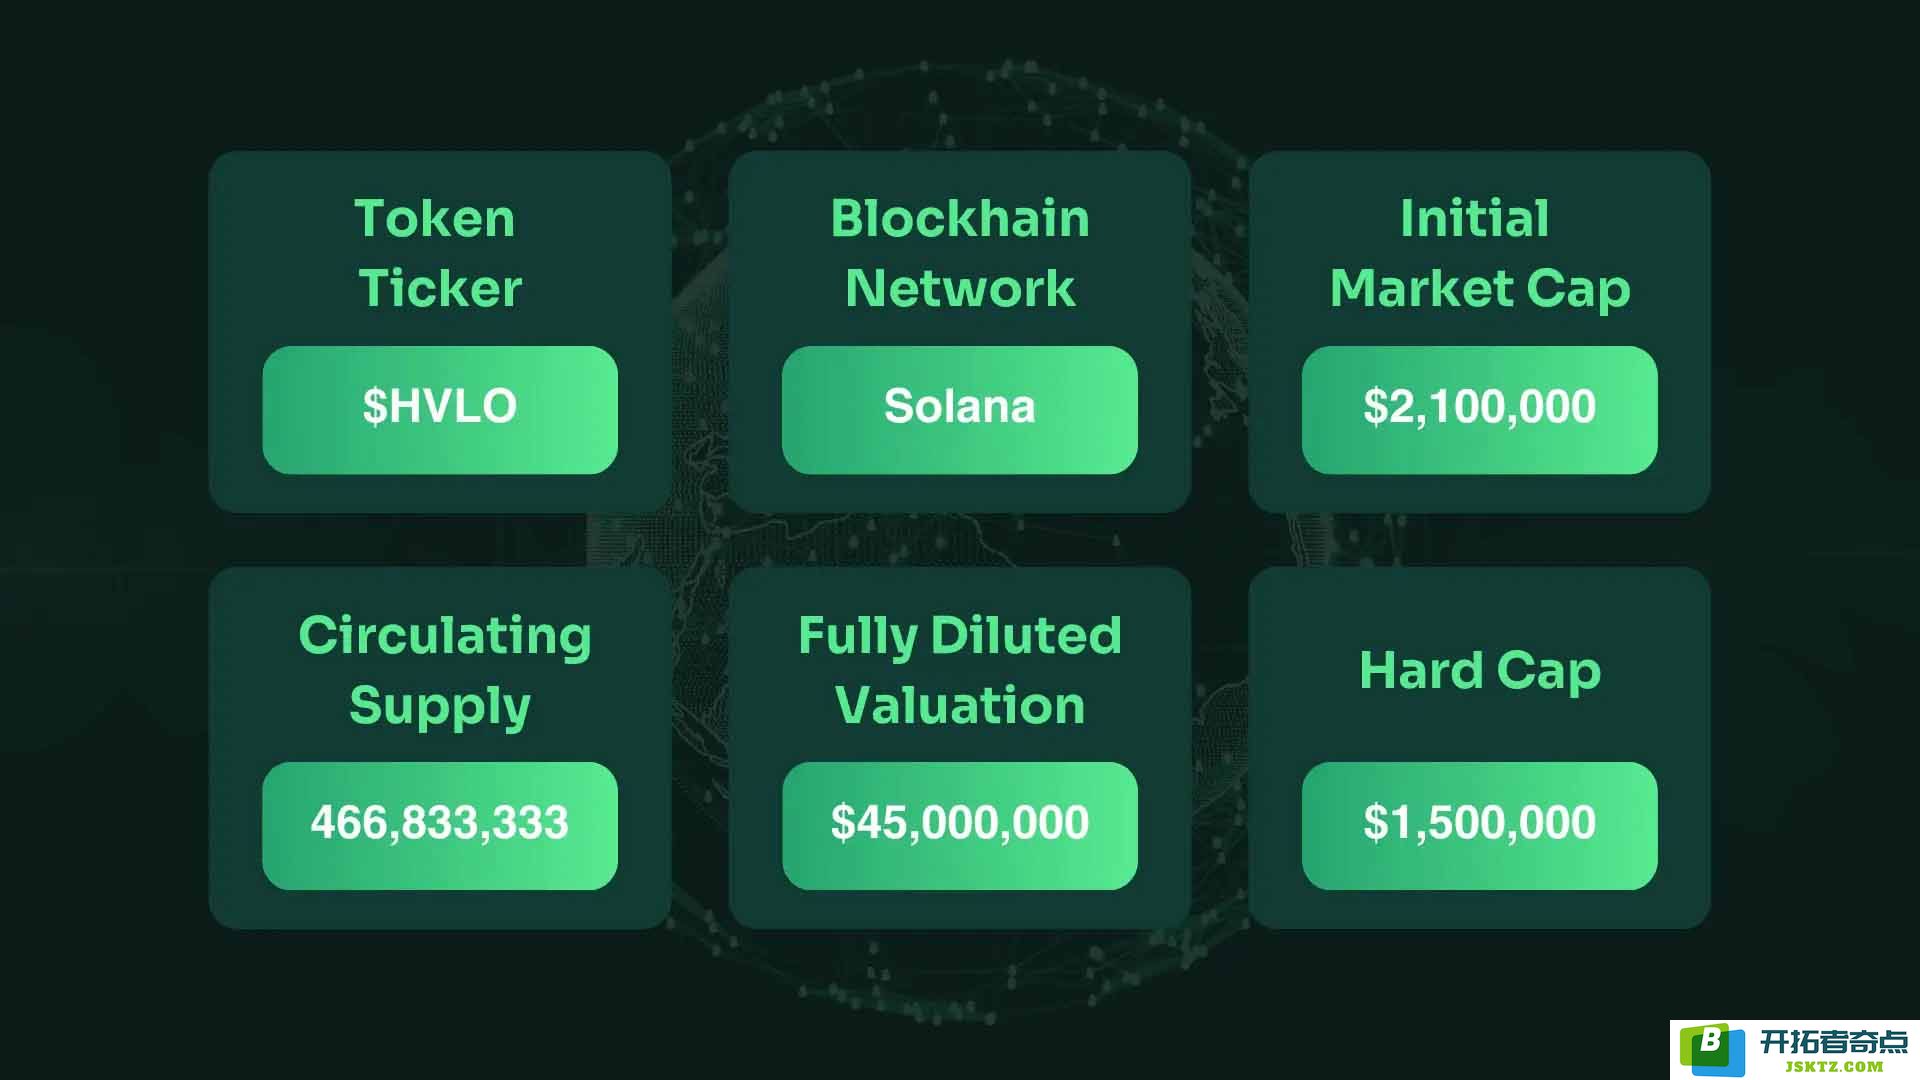Click the Circulating Supply heading
Image resolution: width=1920 pixels, height=1080 pixels.
(x=443, y=670)
